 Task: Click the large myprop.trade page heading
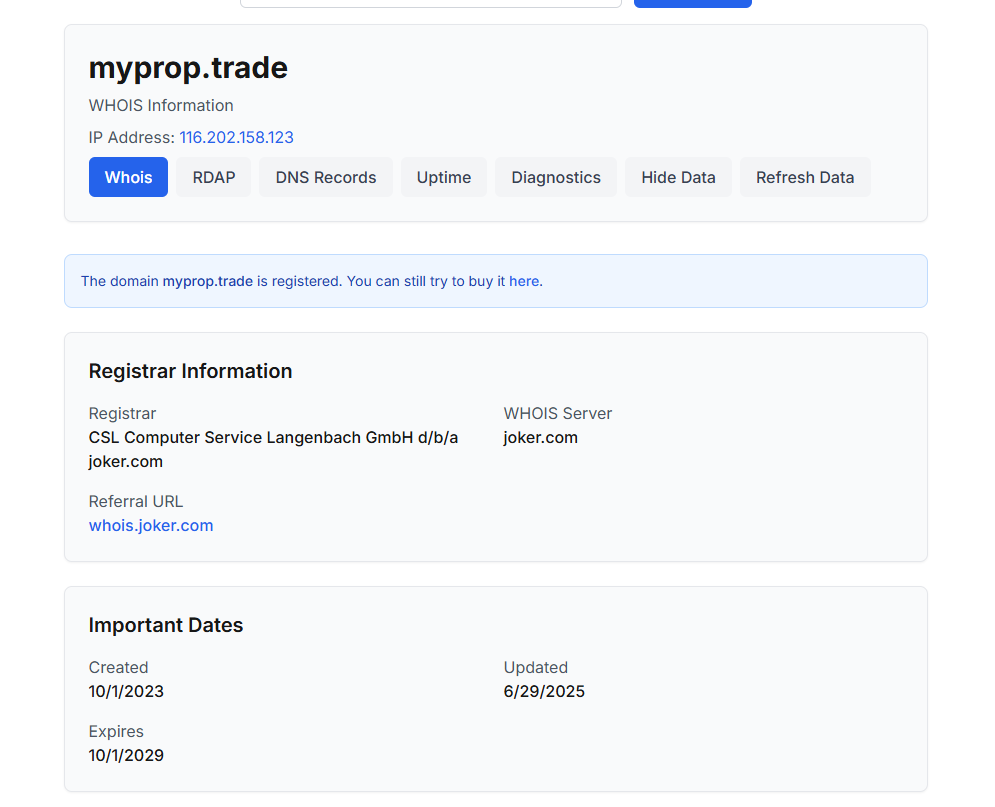click(x=188, y=68)
